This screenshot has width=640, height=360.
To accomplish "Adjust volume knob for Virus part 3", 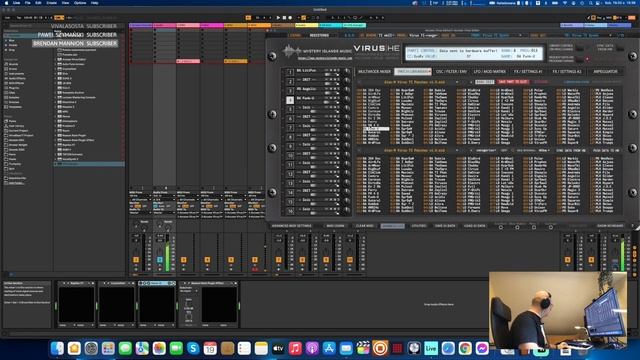I will (x=347, y=90).
